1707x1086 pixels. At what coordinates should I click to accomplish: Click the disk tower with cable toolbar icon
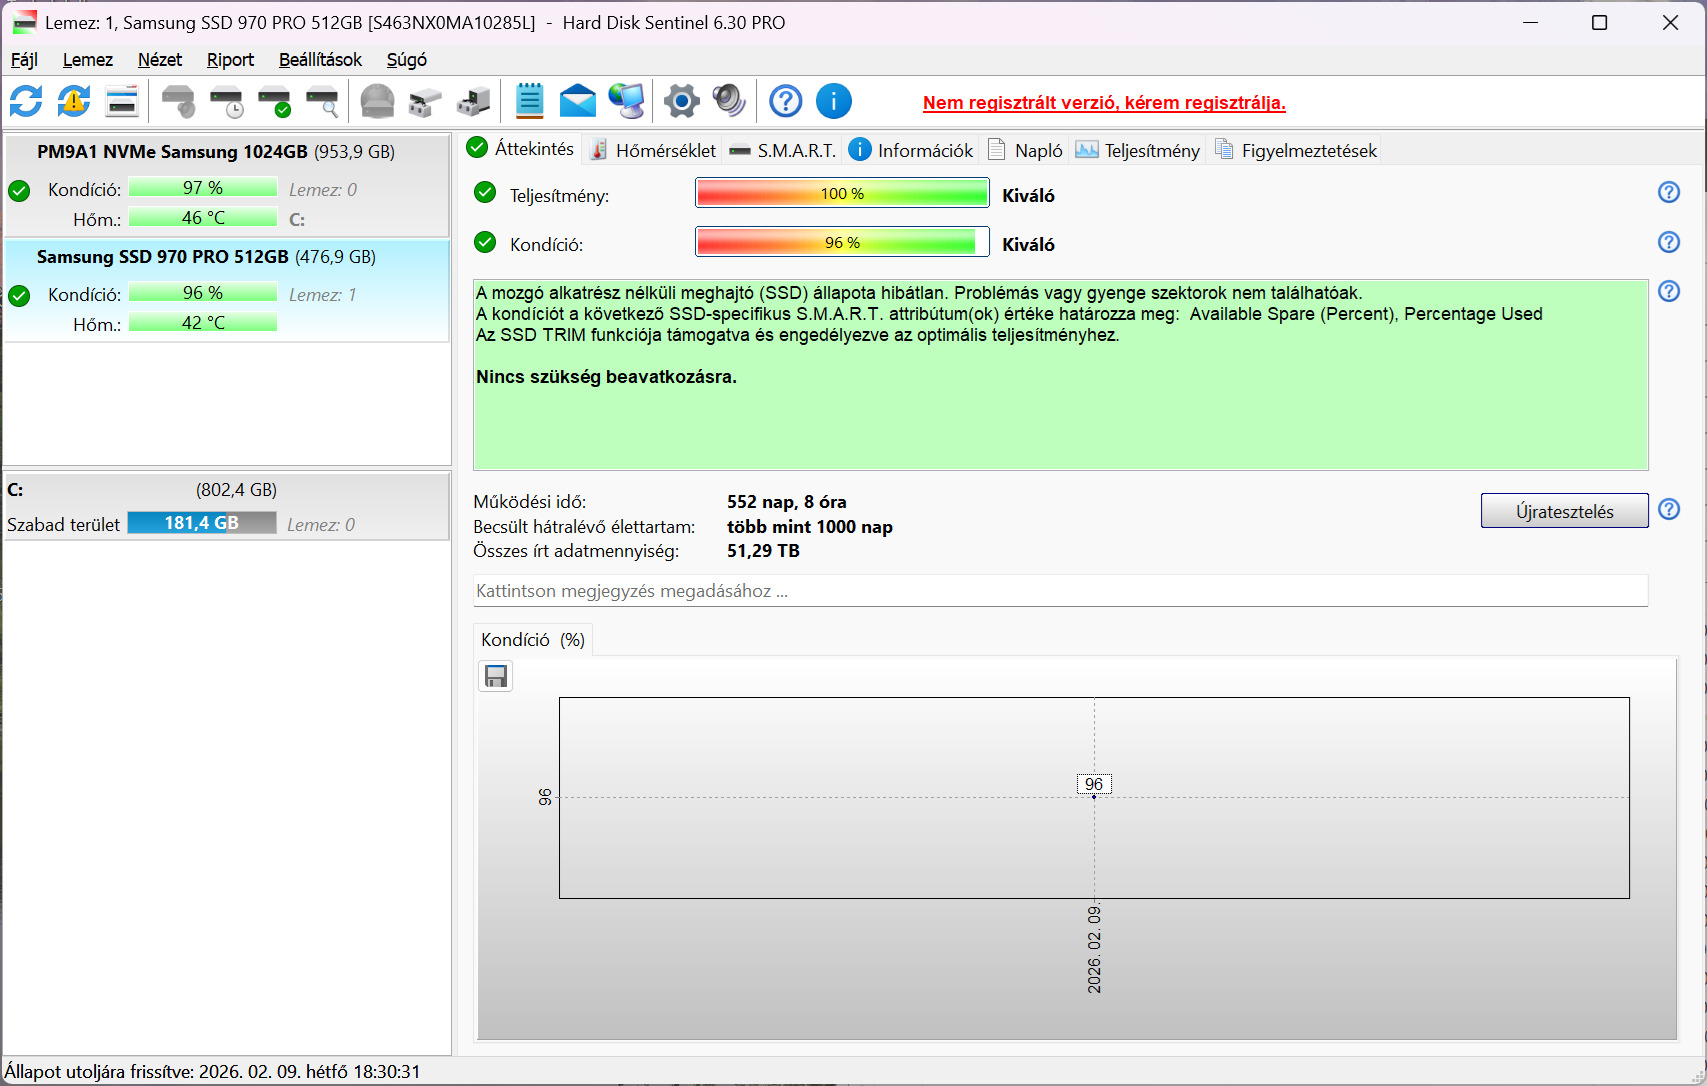[x=474, y=101]
